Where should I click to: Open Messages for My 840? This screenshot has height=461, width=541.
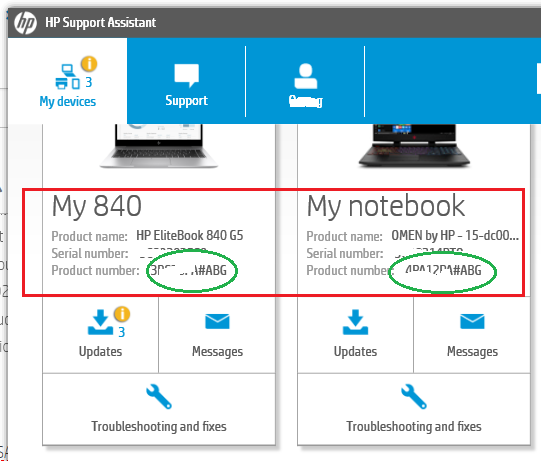(x=217, y=334)
